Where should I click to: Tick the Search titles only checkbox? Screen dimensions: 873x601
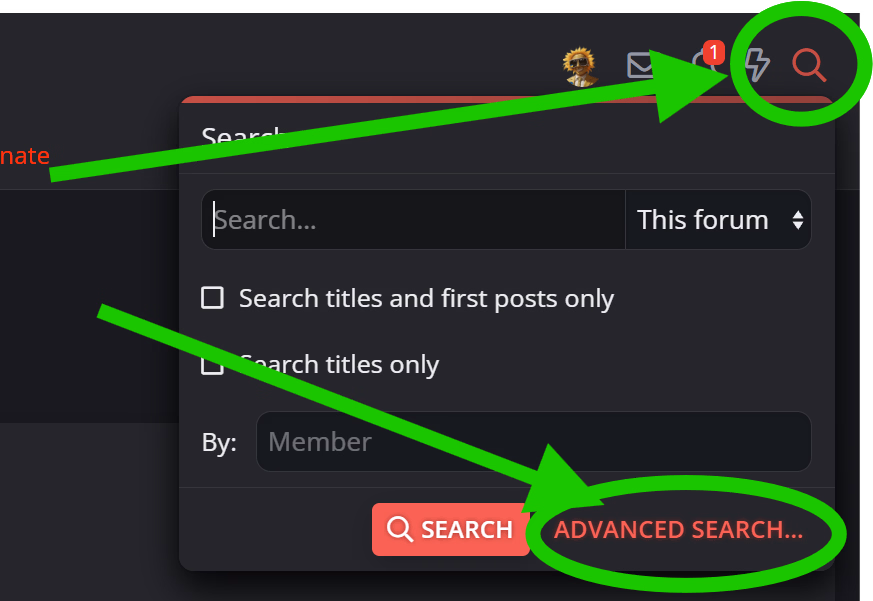(212, 364)
